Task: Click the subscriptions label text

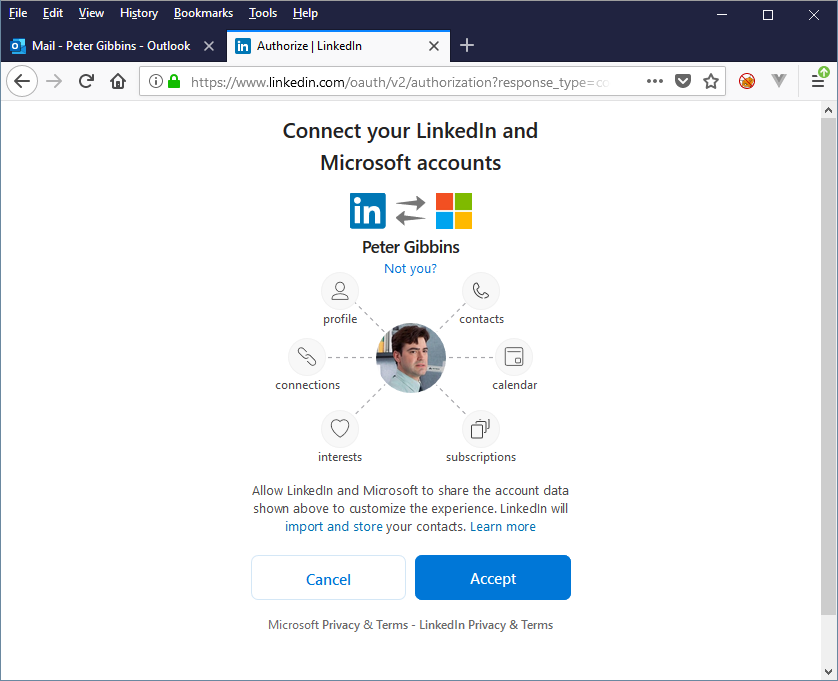Action: click(x=481, y=457)
